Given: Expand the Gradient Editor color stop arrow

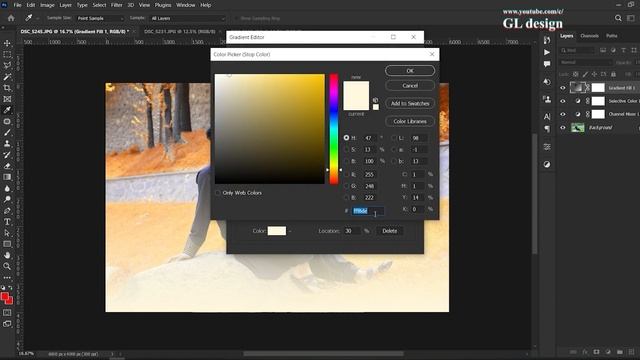Looking at the screenshot, I should tap(290, 231).
